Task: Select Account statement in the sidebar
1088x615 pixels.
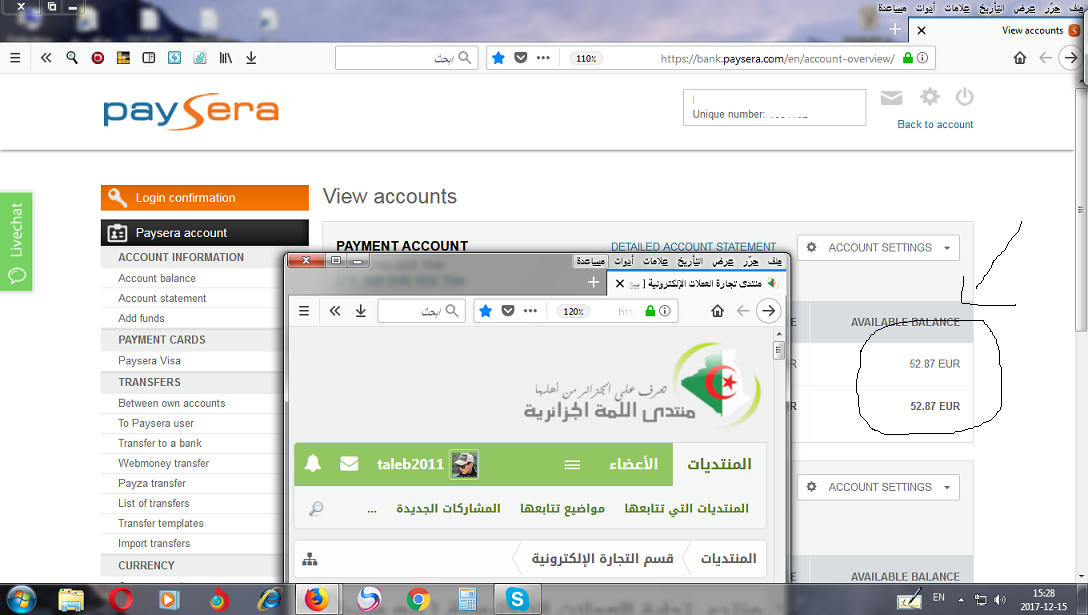Action: 162,298
